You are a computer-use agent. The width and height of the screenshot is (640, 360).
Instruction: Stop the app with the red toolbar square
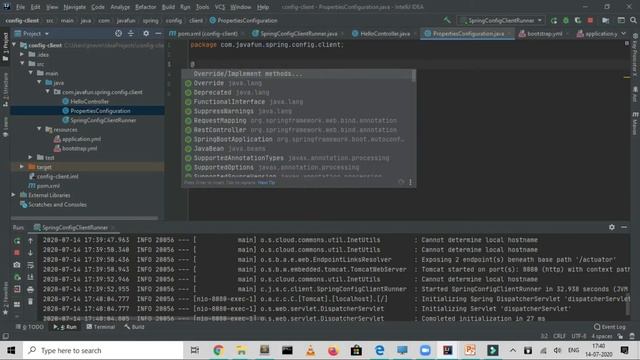pyautogui.click(x=590, y=20)
